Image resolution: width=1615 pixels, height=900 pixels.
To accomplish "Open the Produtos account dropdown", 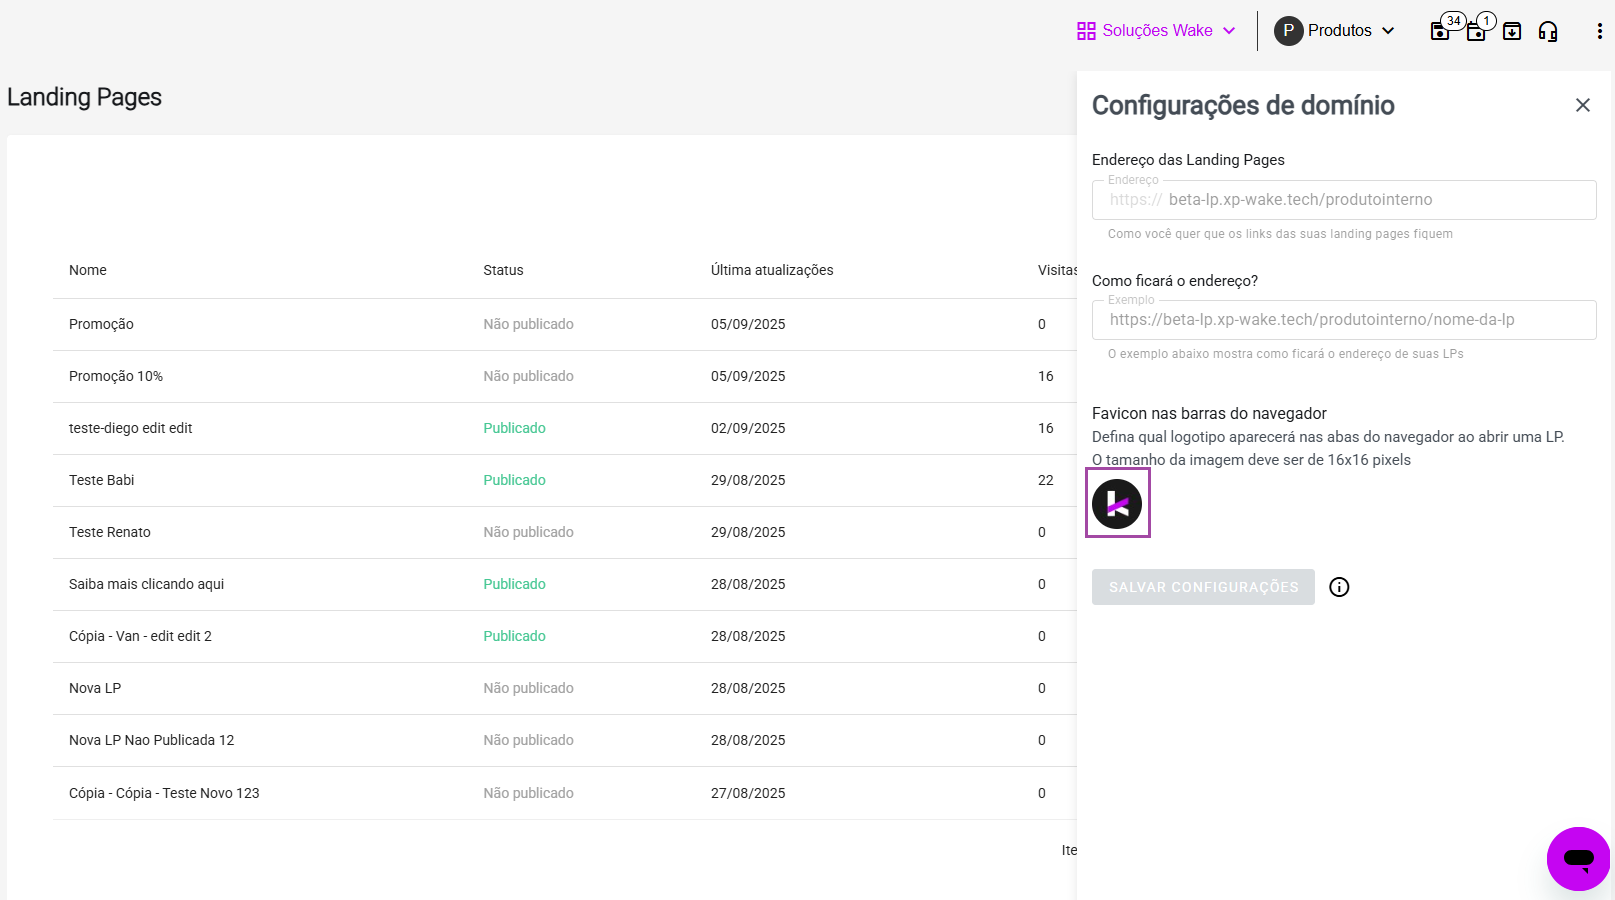I will tap(1334, 31).
